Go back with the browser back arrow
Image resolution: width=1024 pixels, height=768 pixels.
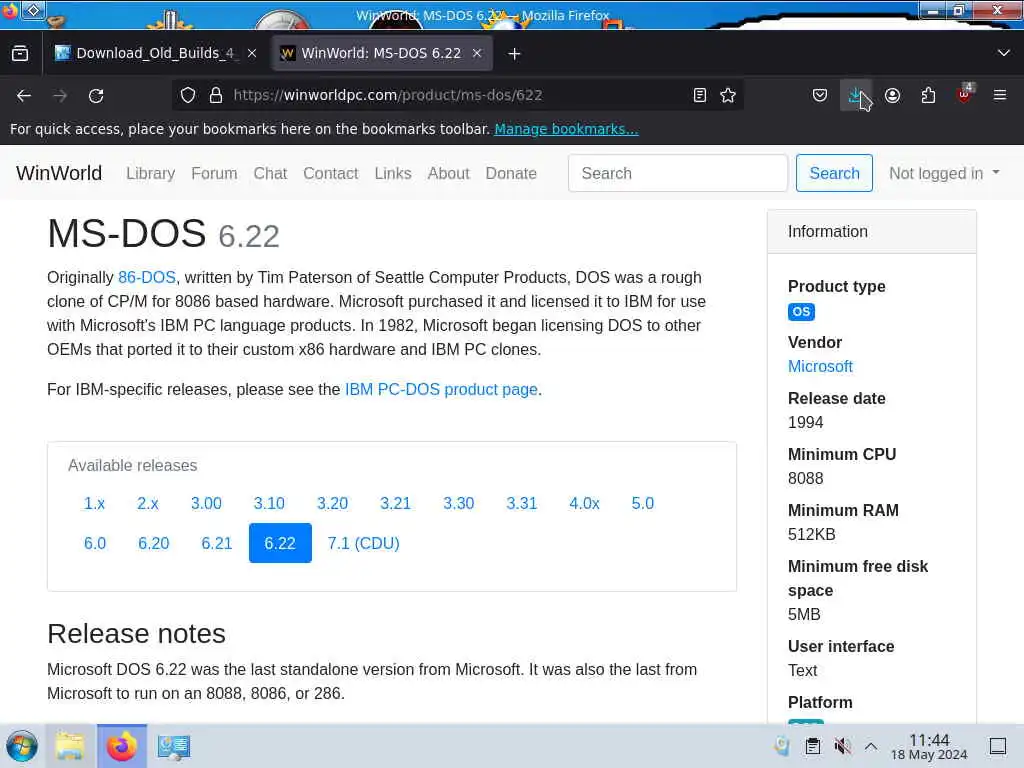tap(24, 96)
